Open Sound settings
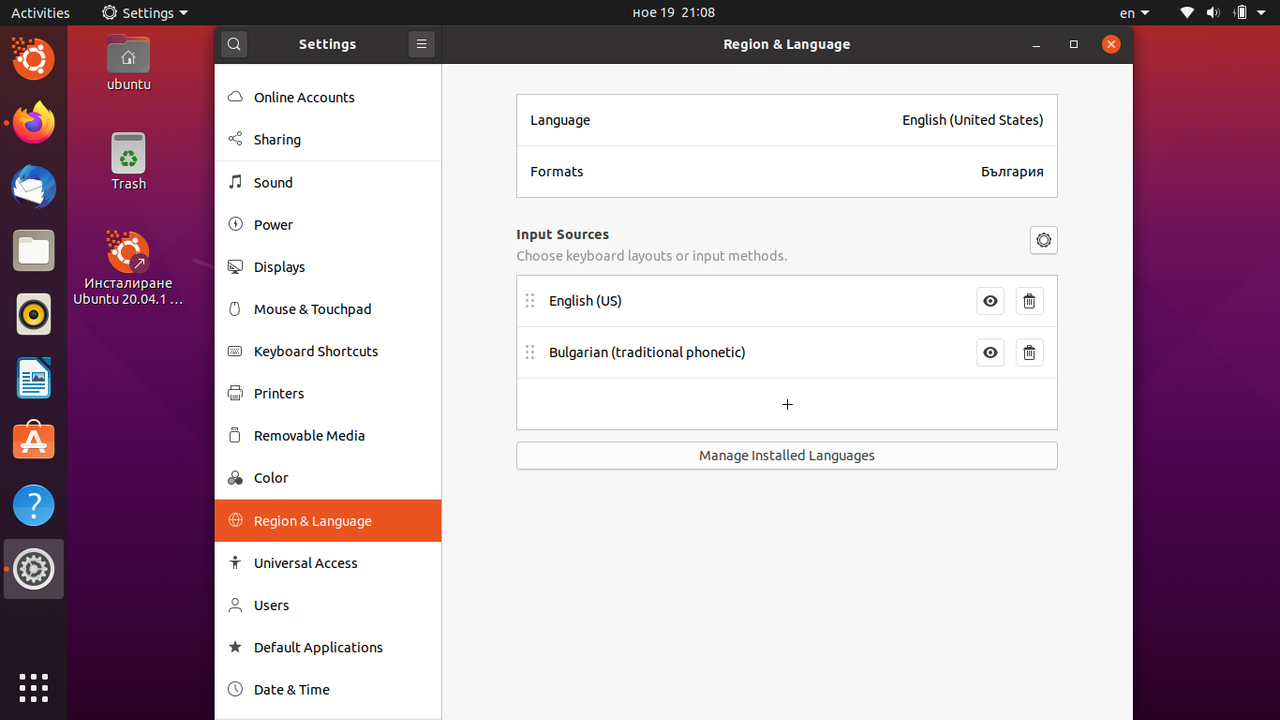This screenshot has height=720, width=1280. pyautogui.click(x=328, y=182)
